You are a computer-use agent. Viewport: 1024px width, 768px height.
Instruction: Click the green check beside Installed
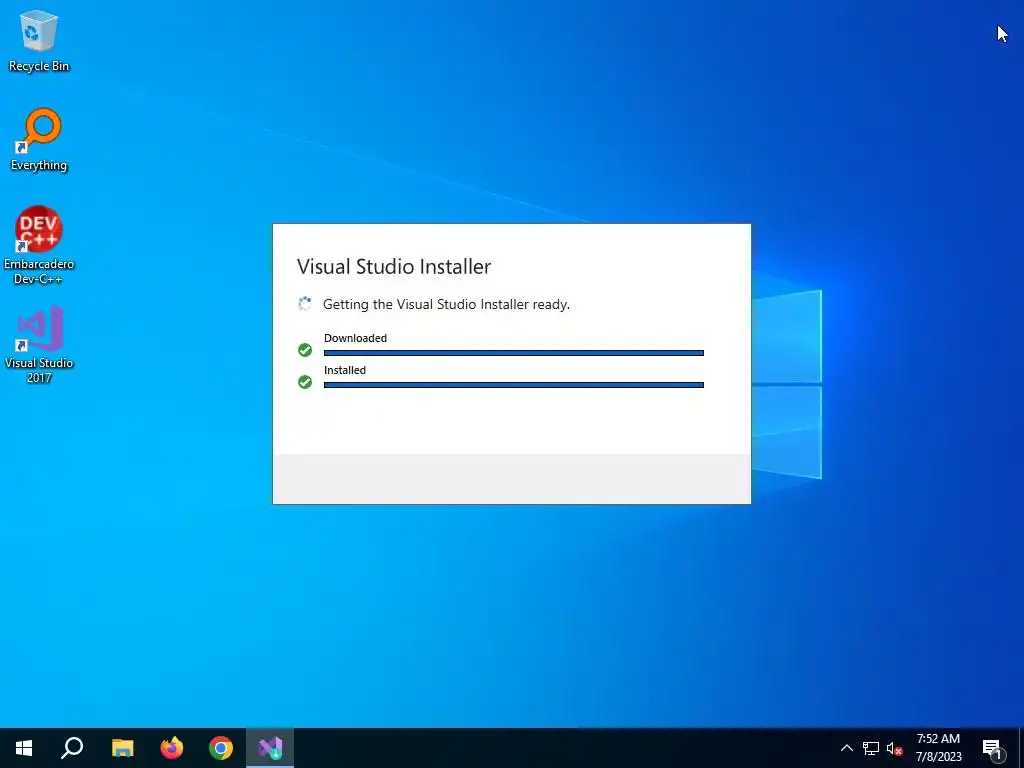pos(305,382)
